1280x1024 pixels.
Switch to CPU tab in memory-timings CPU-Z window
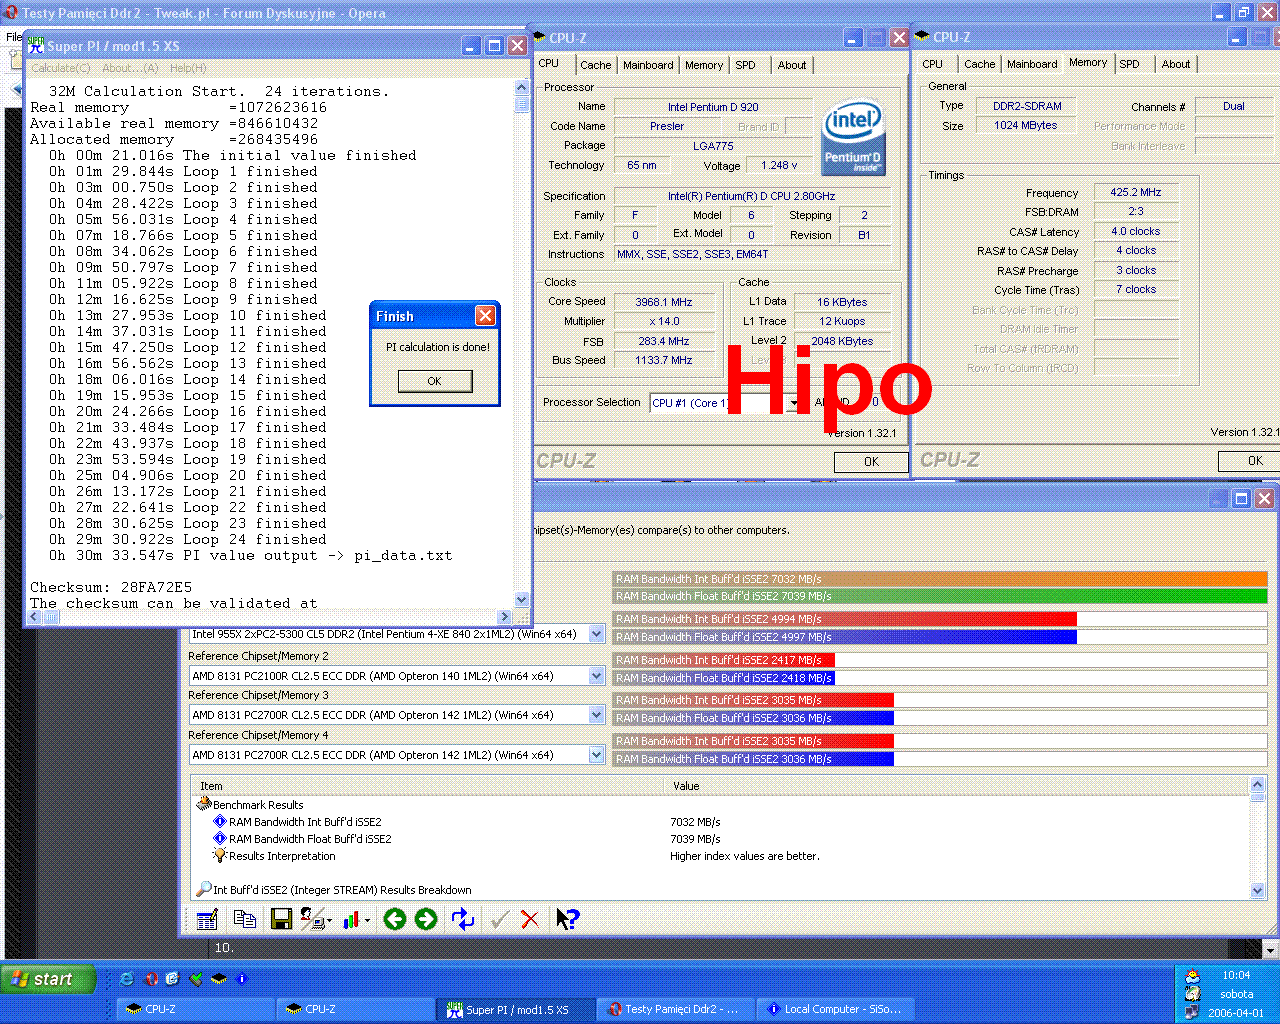click(x=932, y=64)
